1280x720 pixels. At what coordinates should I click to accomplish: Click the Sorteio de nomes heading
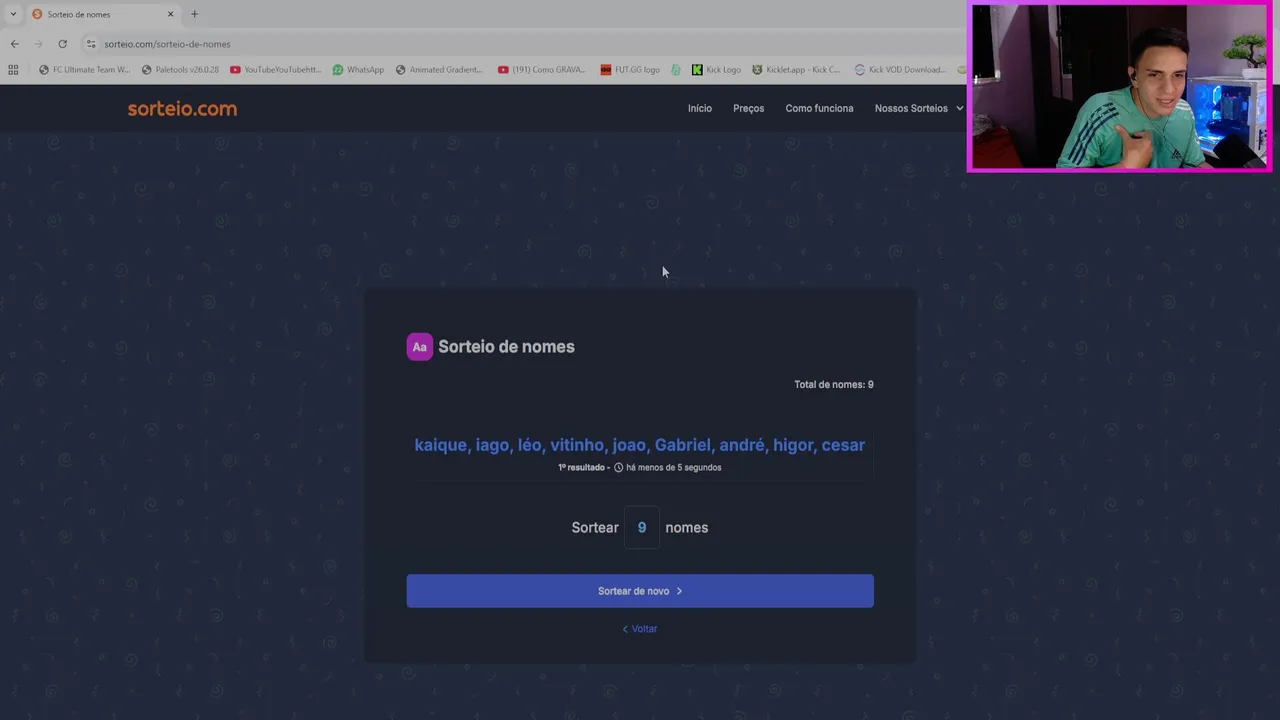506,347
